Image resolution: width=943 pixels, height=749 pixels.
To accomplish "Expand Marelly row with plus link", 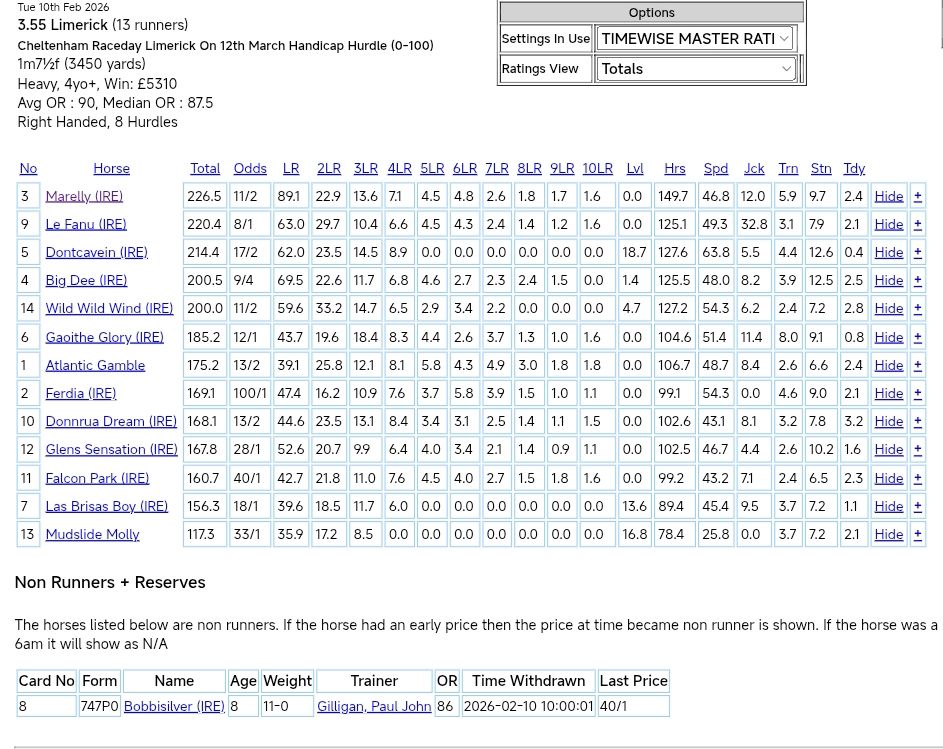I will (917, 196).
